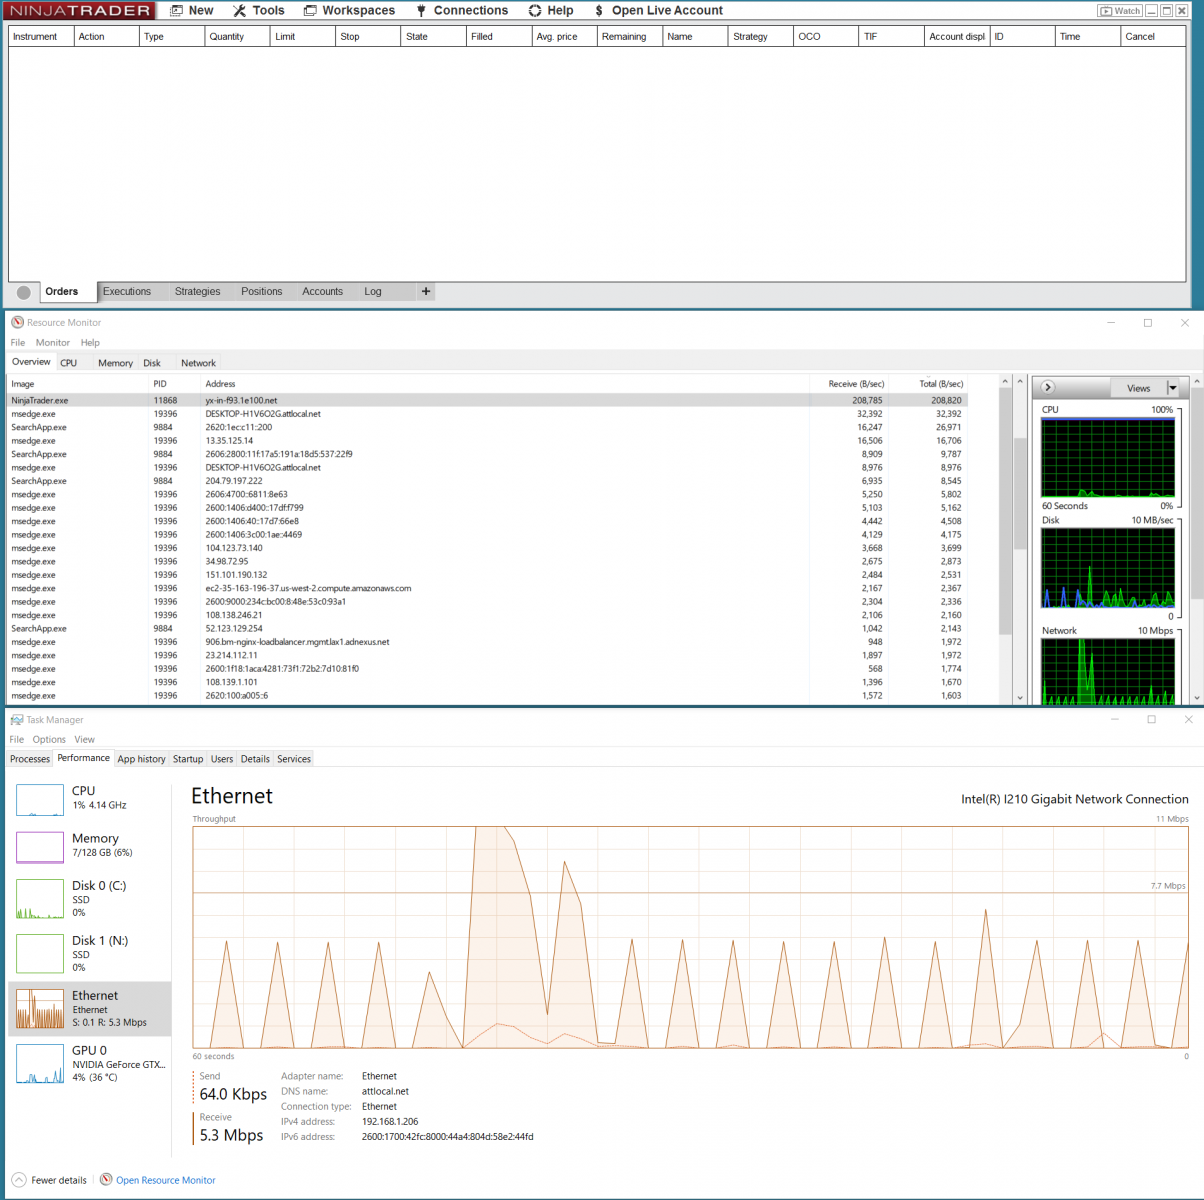
Task: Open Task Manager File menu
Action: pos(17,740)
